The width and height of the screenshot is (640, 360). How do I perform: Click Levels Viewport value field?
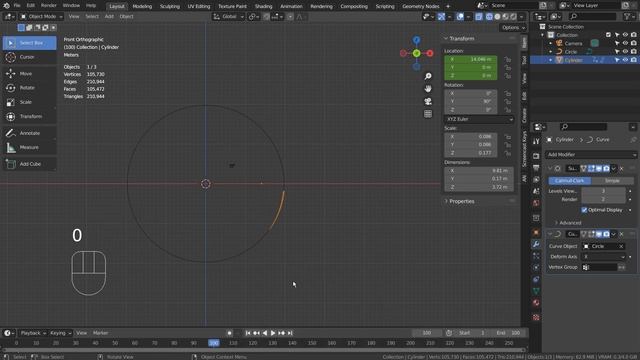(603, 191)
